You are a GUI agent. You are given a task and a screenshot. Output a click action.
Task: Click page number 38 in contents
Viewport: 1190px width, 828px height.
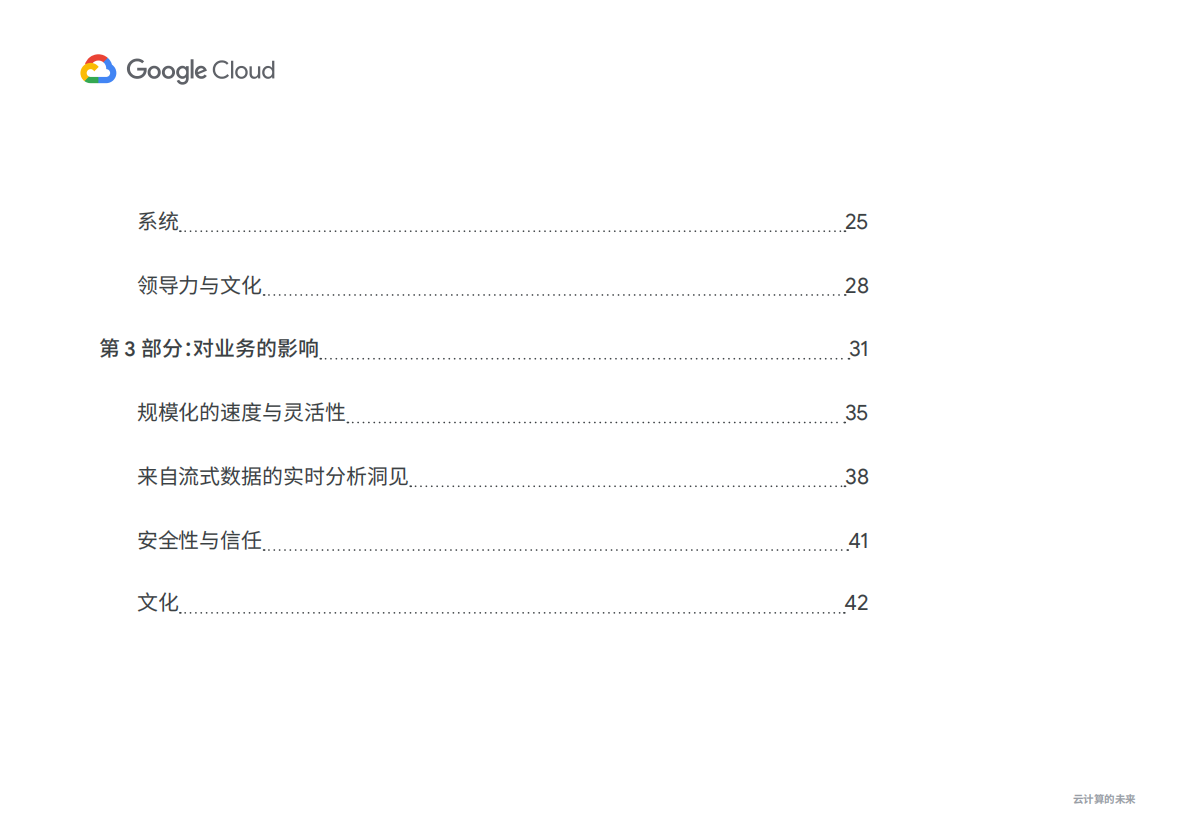[856, 477]
